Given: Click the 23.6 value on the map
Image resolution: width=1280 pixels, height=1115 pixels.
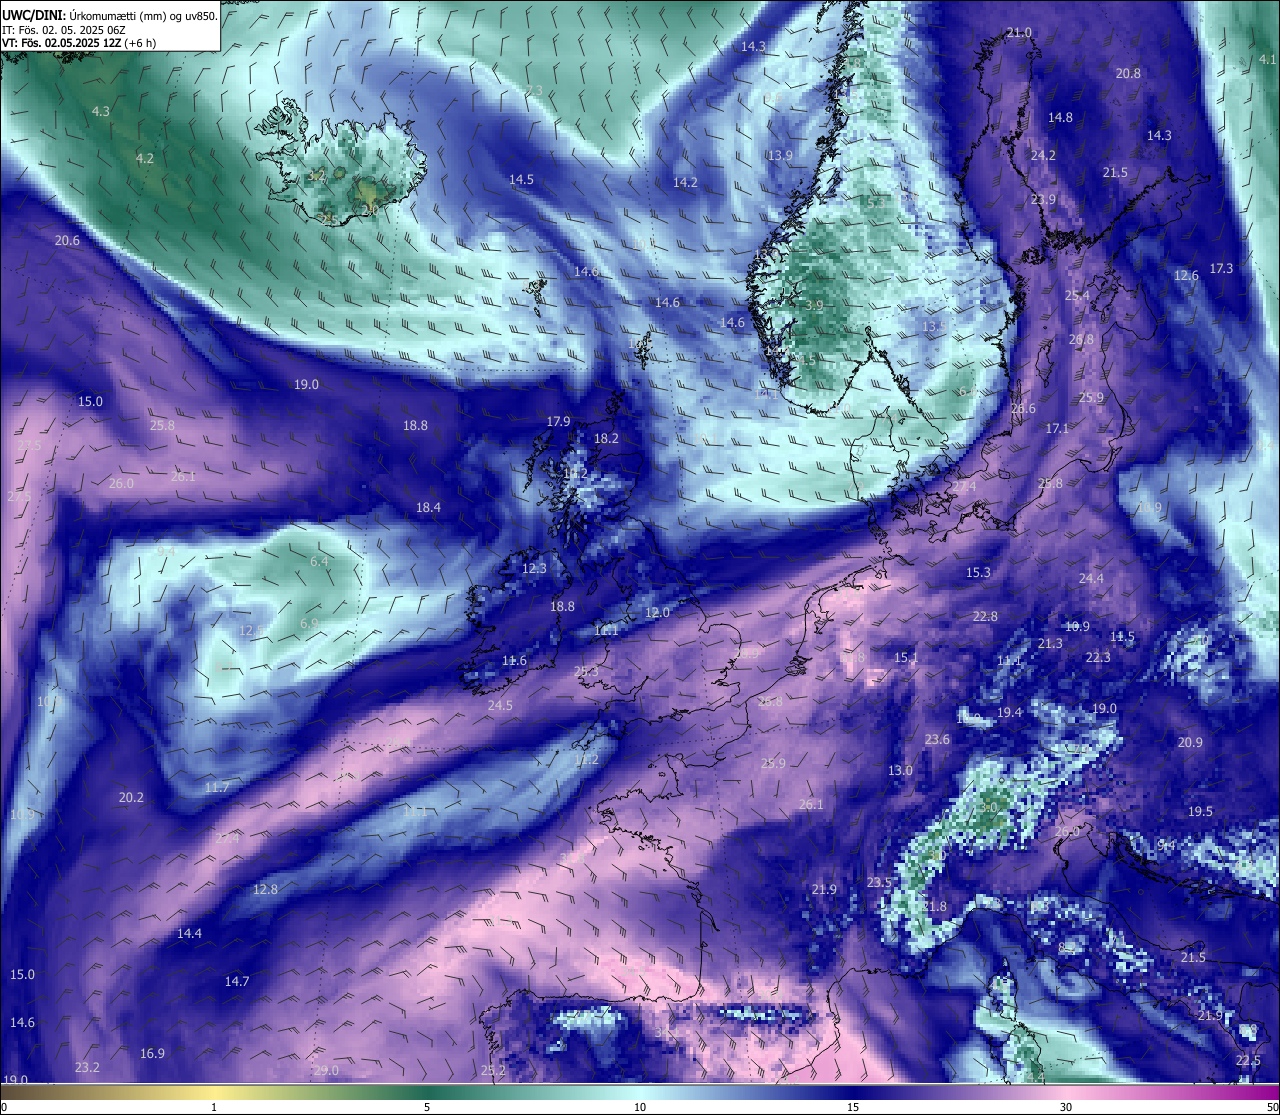Looking at the screenshot, I should click(x=937, y=739).
